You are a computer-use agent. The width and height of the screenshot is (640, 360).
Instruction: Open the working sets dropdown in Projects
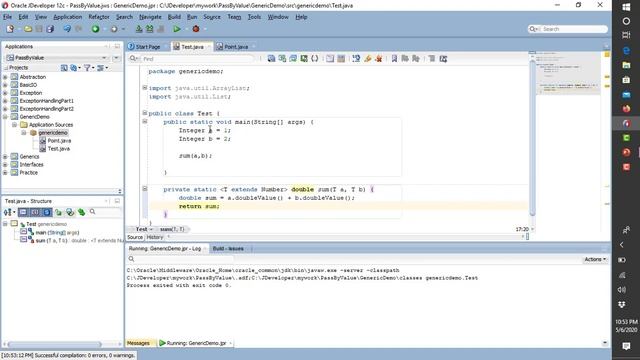[75, 68]
